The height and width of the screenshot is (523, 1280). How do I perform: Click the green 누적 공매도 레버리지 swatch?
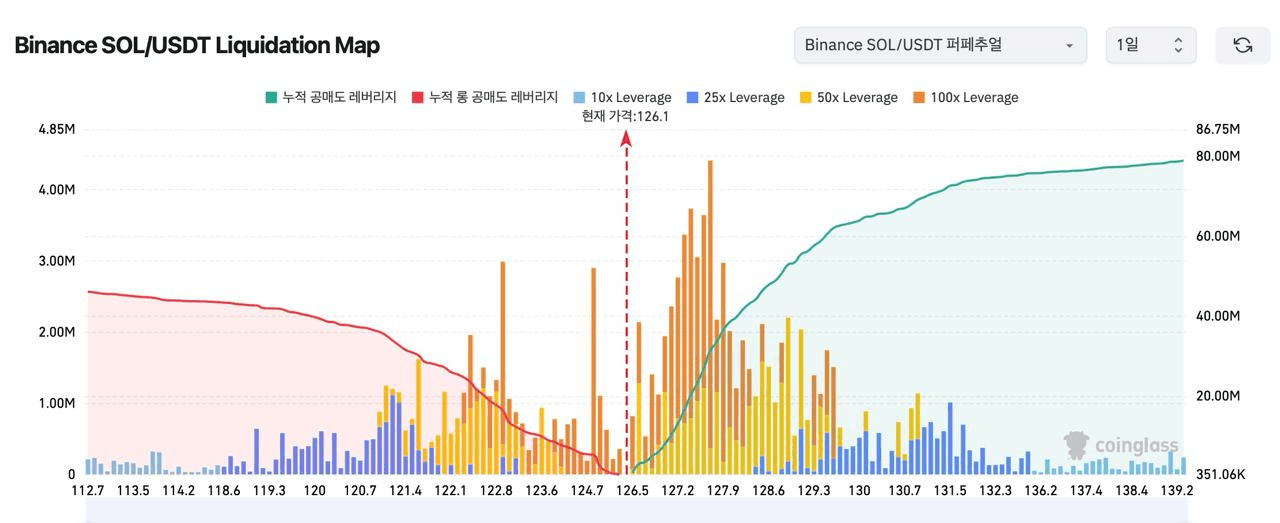point(271,98)
